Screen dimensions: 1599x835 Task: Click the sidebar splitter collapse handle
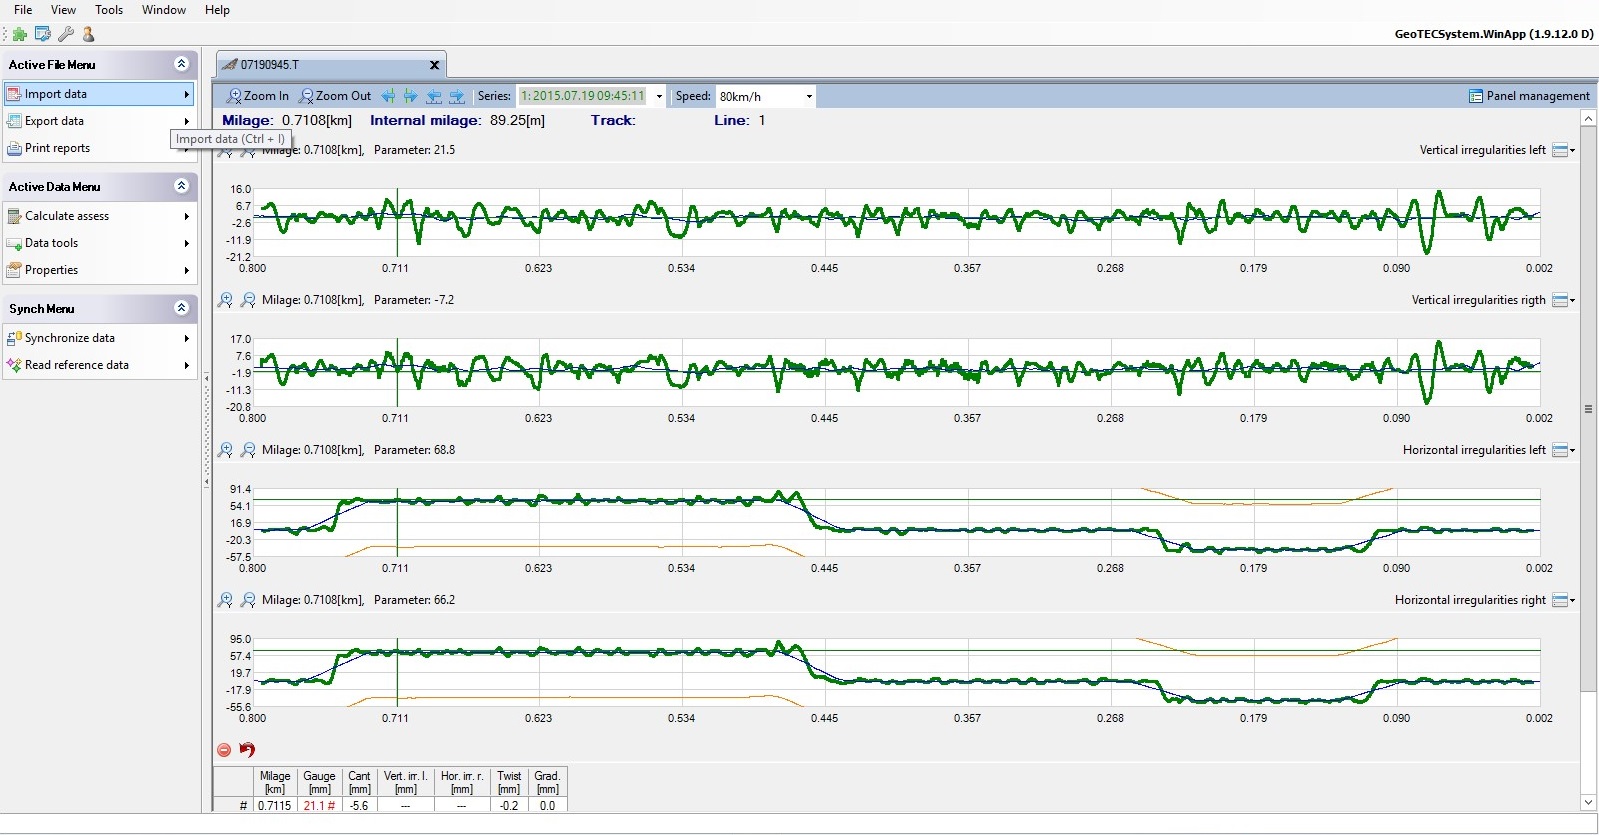point(207,428)
